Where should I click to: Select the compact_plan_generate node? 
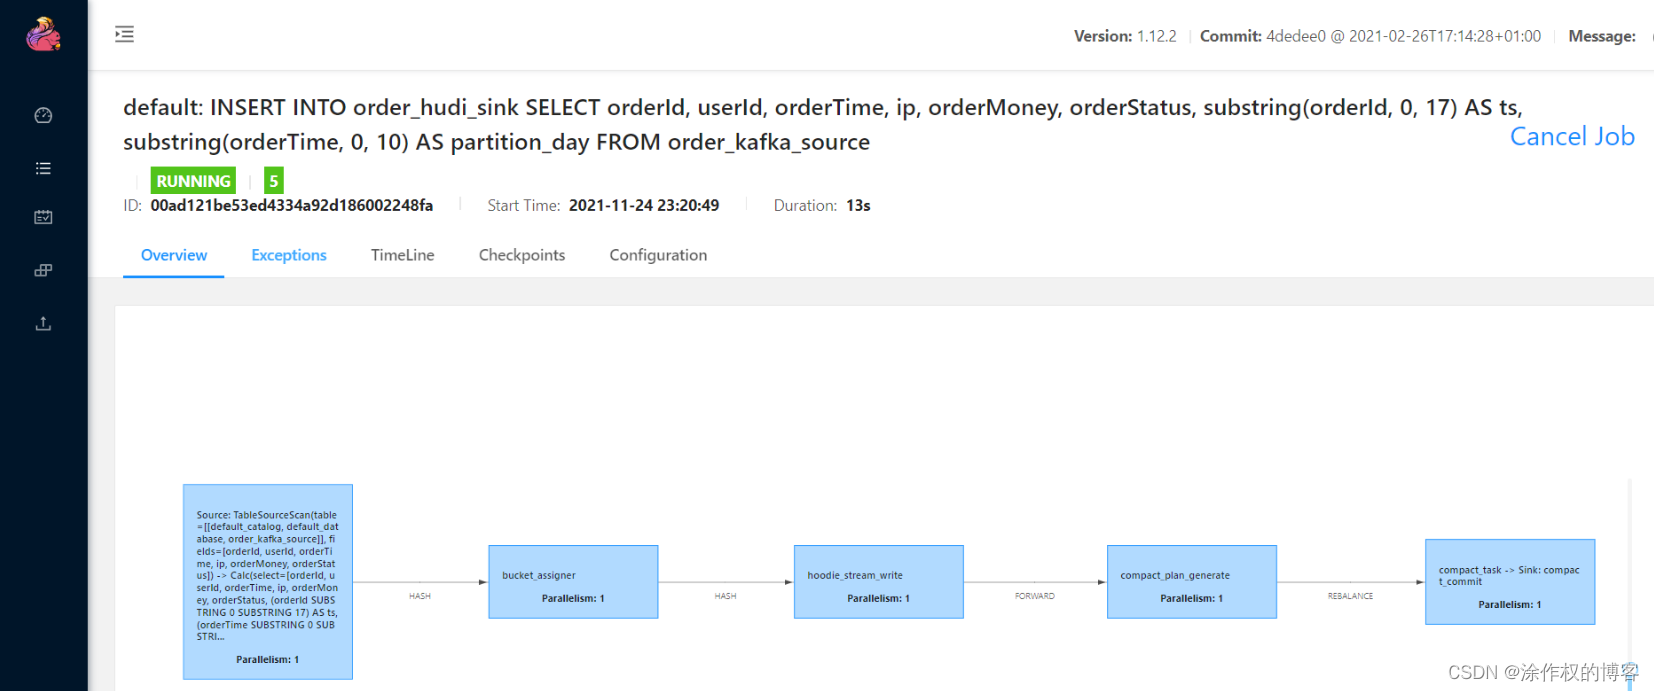(1192, 582)
